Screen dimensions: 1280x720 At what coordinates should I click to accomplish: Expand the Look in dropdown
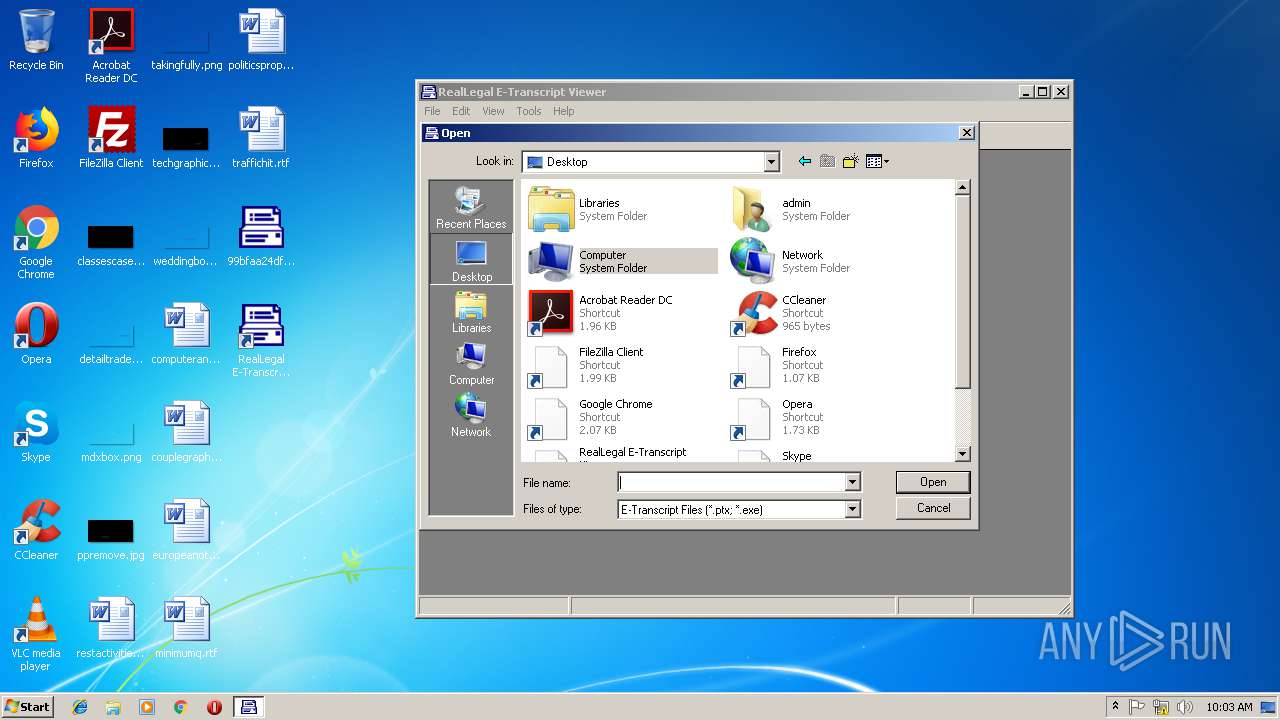(771, 162)
